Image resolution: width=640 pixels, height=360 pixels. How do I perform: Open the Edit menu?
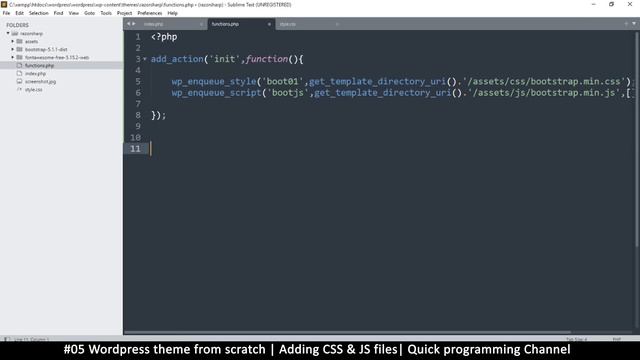click(x=19, y=13)
